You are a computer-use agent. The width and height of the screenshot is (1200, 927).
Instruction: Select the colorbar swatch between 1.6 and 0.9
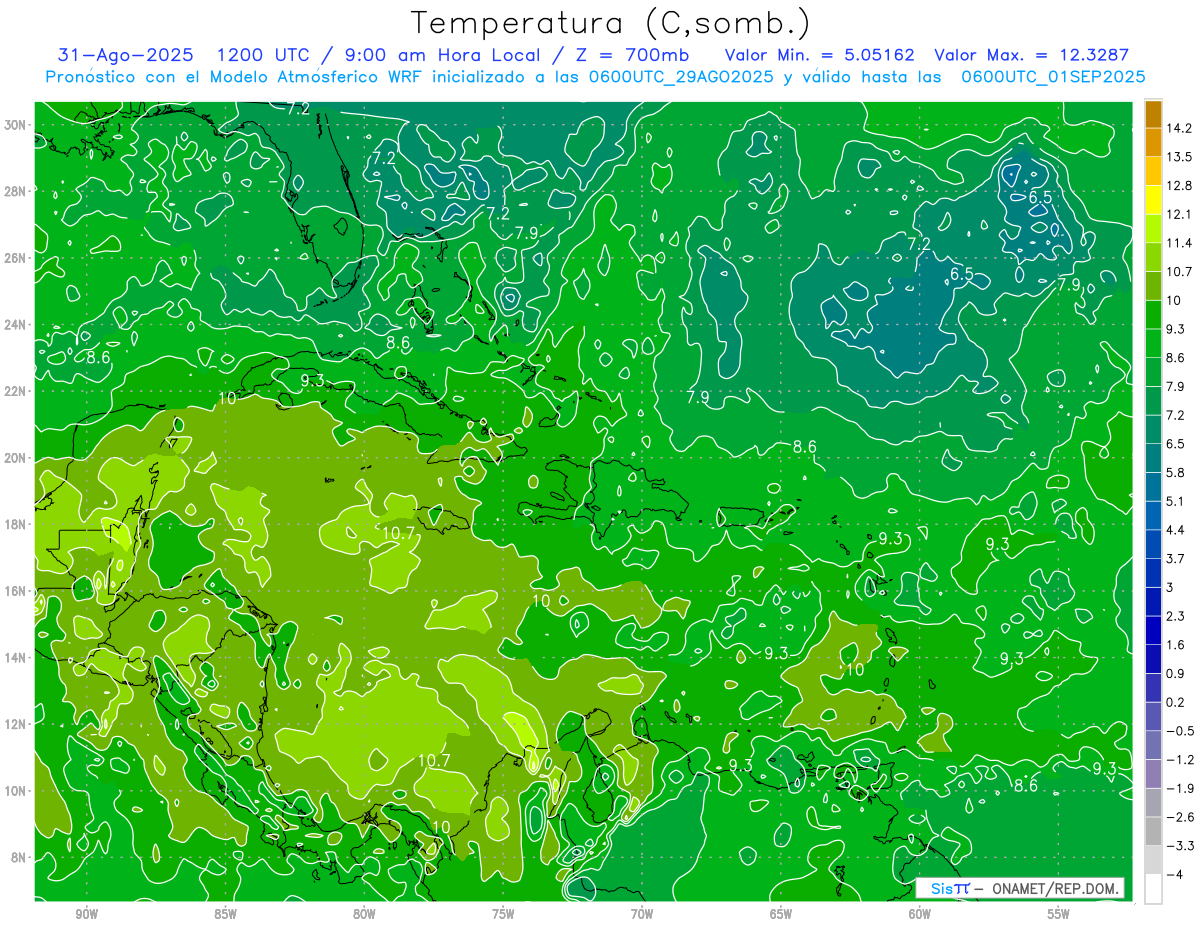(1153, 659)
